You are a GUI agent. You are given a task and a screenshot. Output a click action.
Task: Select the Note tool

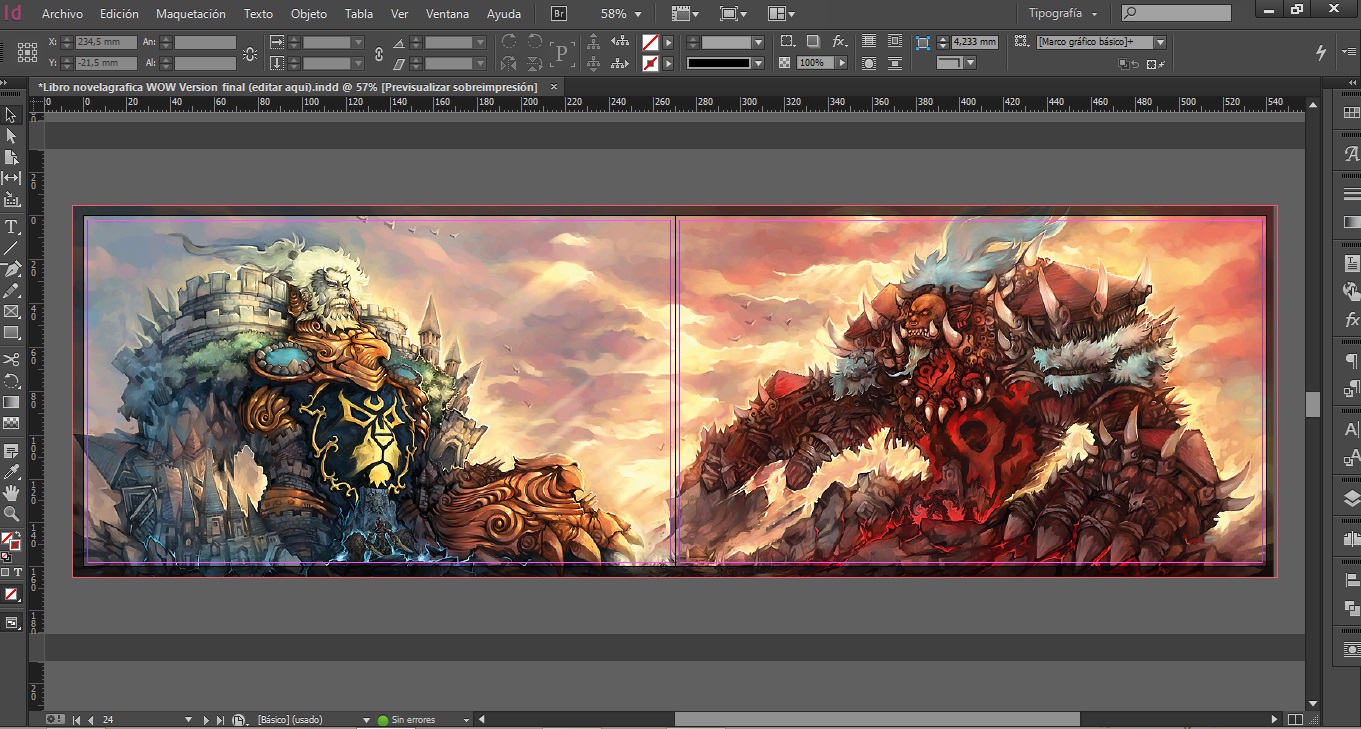pos(11,451)
